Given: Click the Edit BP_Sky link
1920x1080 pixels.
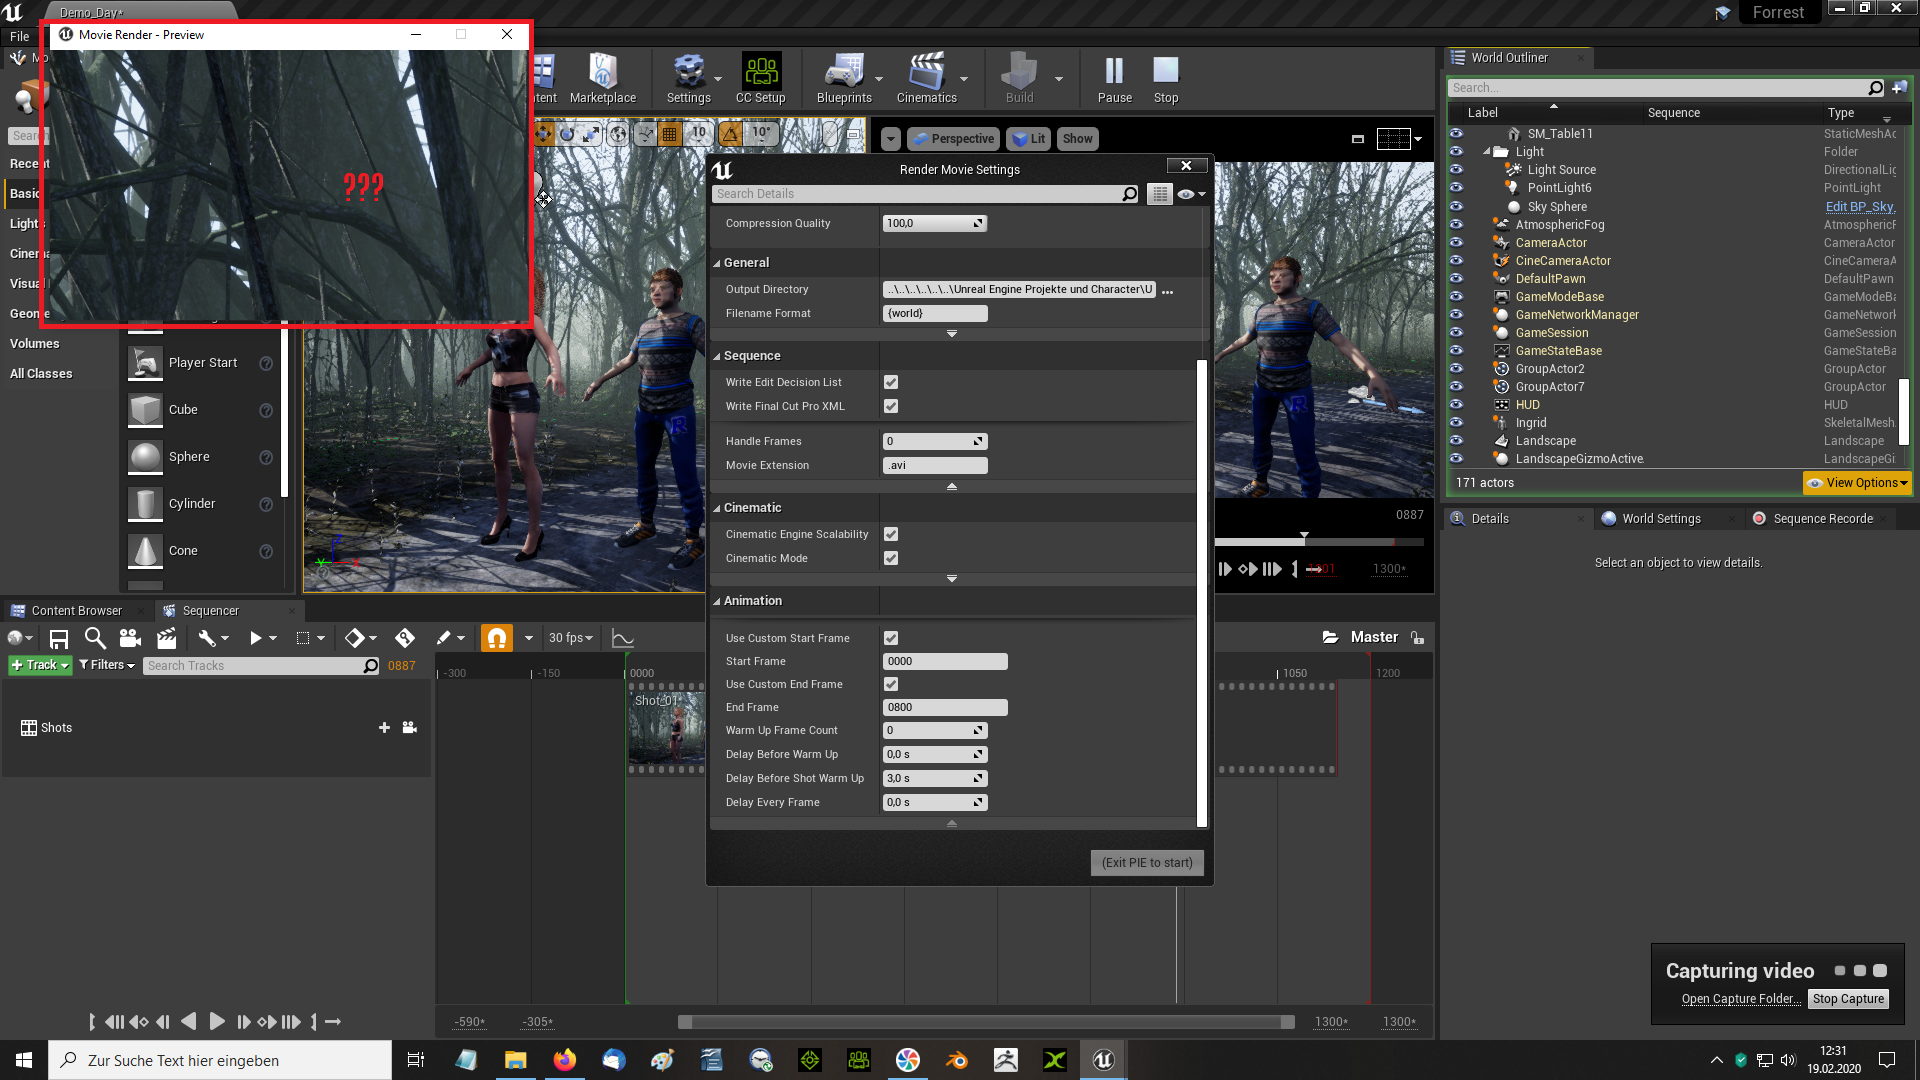Looking at the screenshot, I should click(x=1860, y=207).
